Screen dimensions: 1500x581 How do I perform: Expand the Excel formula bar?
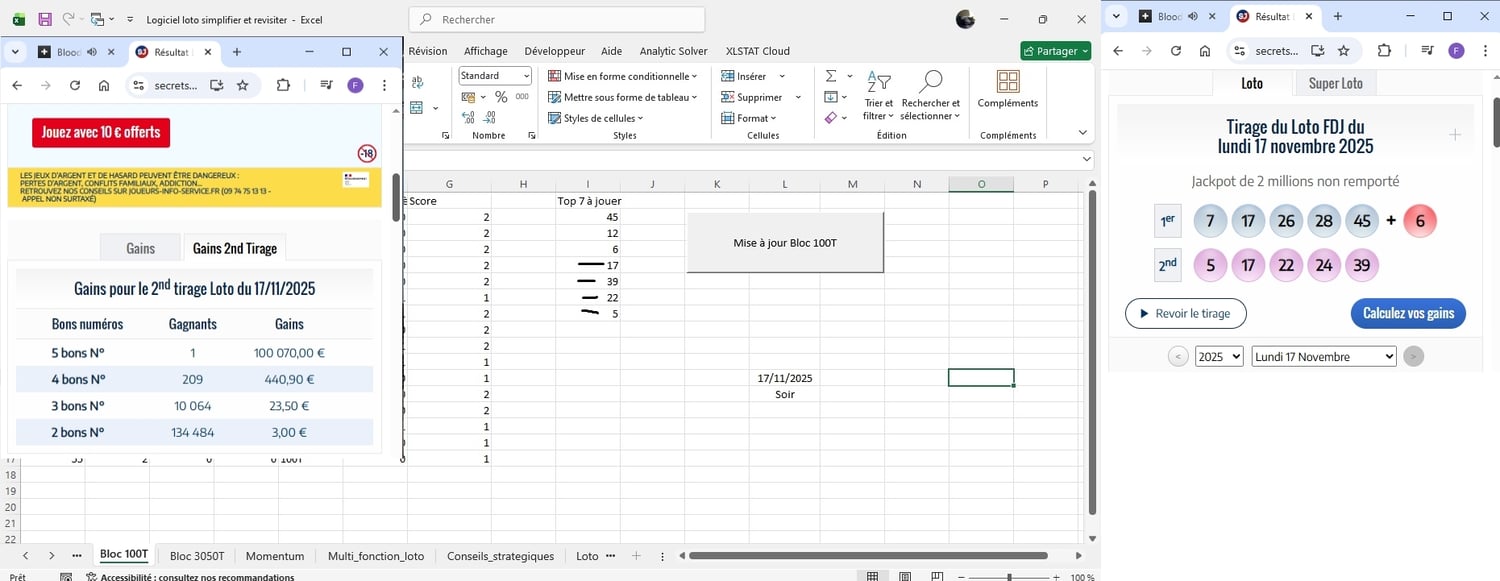[x=1087, y=159]
